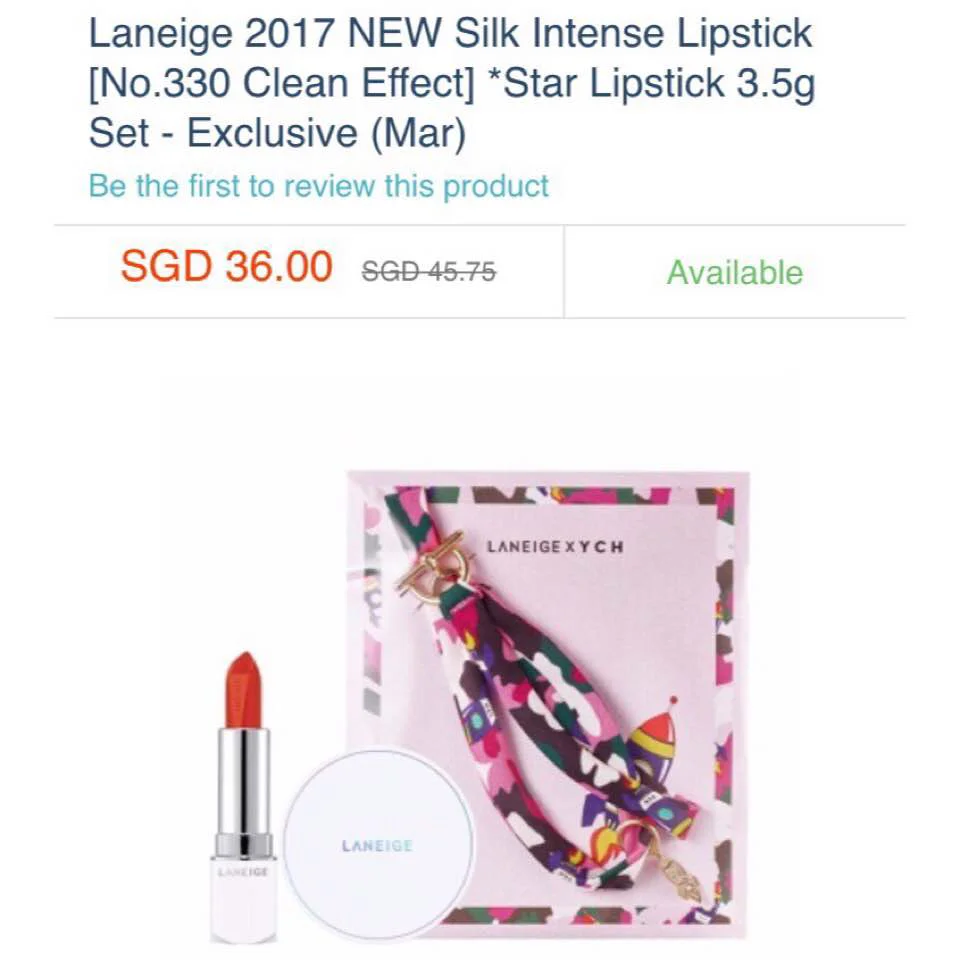Click the silver lipstick tube body
The width and height of the screenshot is (960, 960).
point(244,792)
